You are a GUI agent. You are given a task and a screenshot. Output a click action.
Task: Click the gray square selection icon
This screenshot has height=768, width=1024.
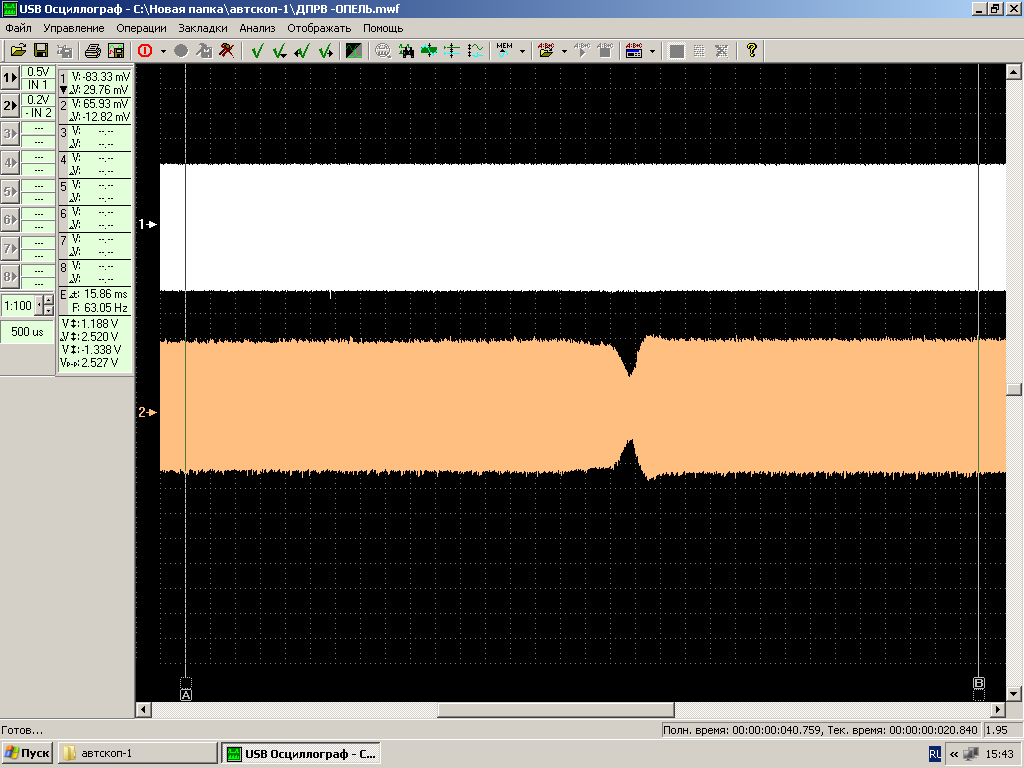click(x=677, y=51)
